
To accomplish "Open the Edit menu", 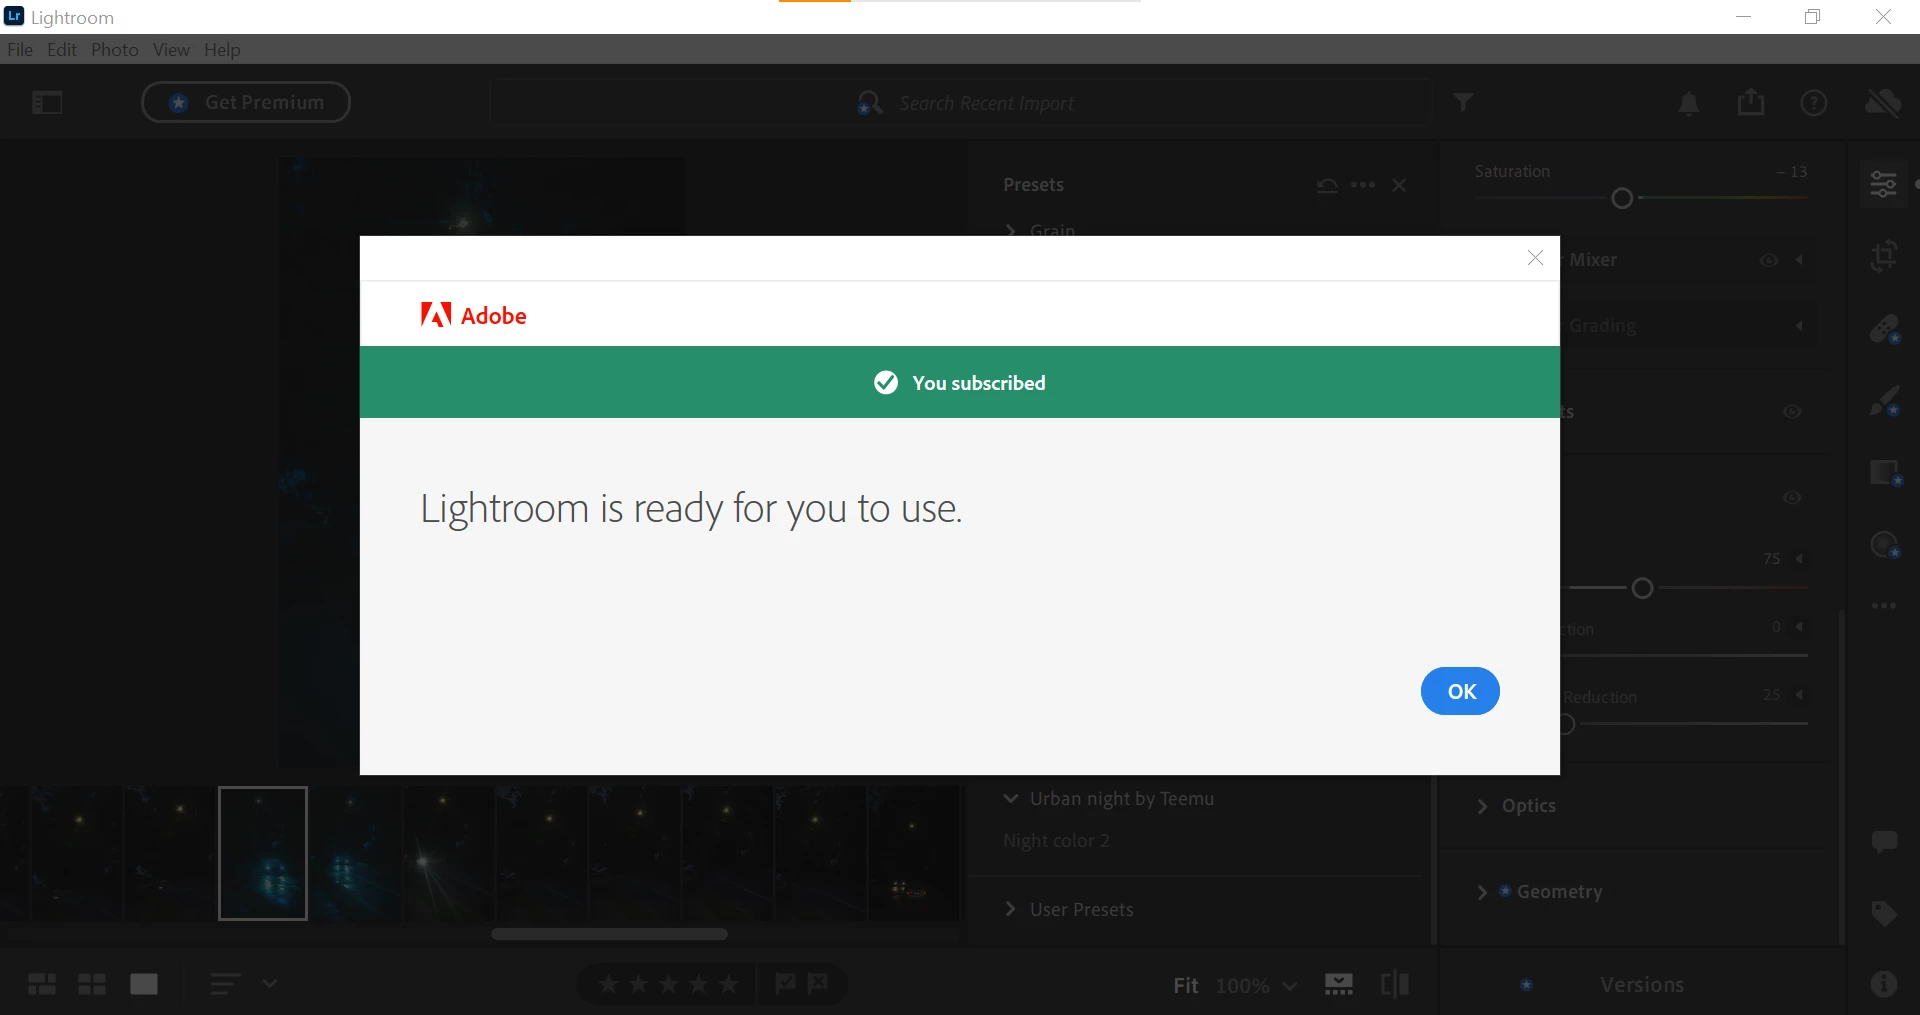I will 62,50.
